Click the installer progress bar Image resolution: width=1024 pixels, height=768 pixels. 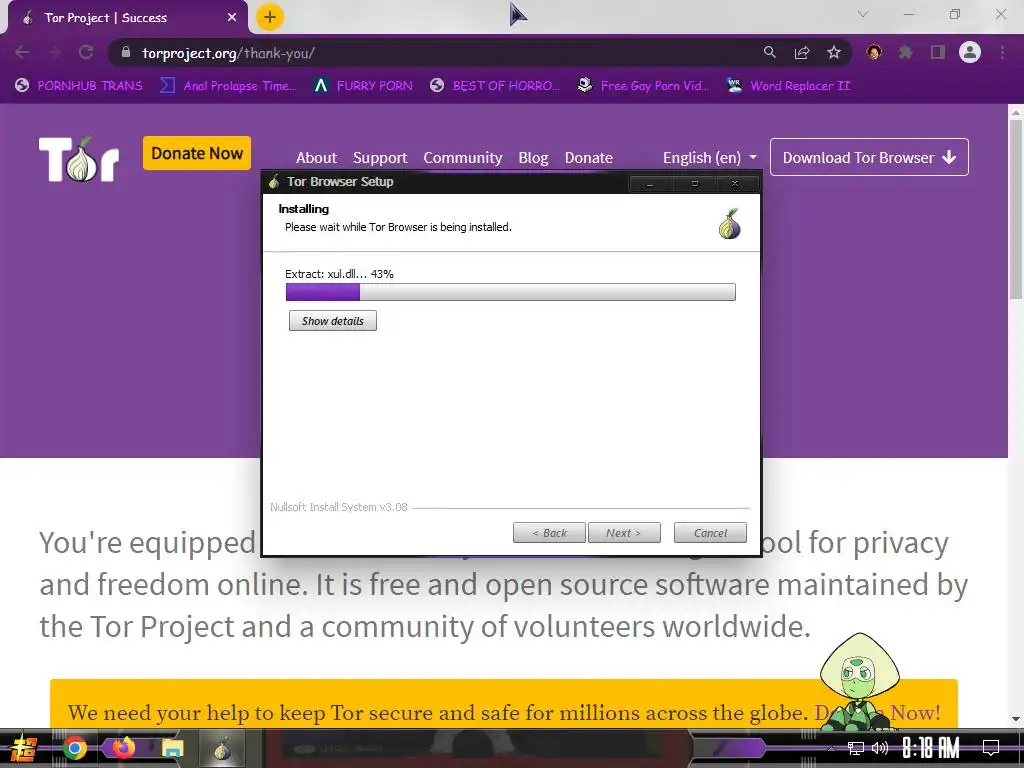(x=511, y=292)
